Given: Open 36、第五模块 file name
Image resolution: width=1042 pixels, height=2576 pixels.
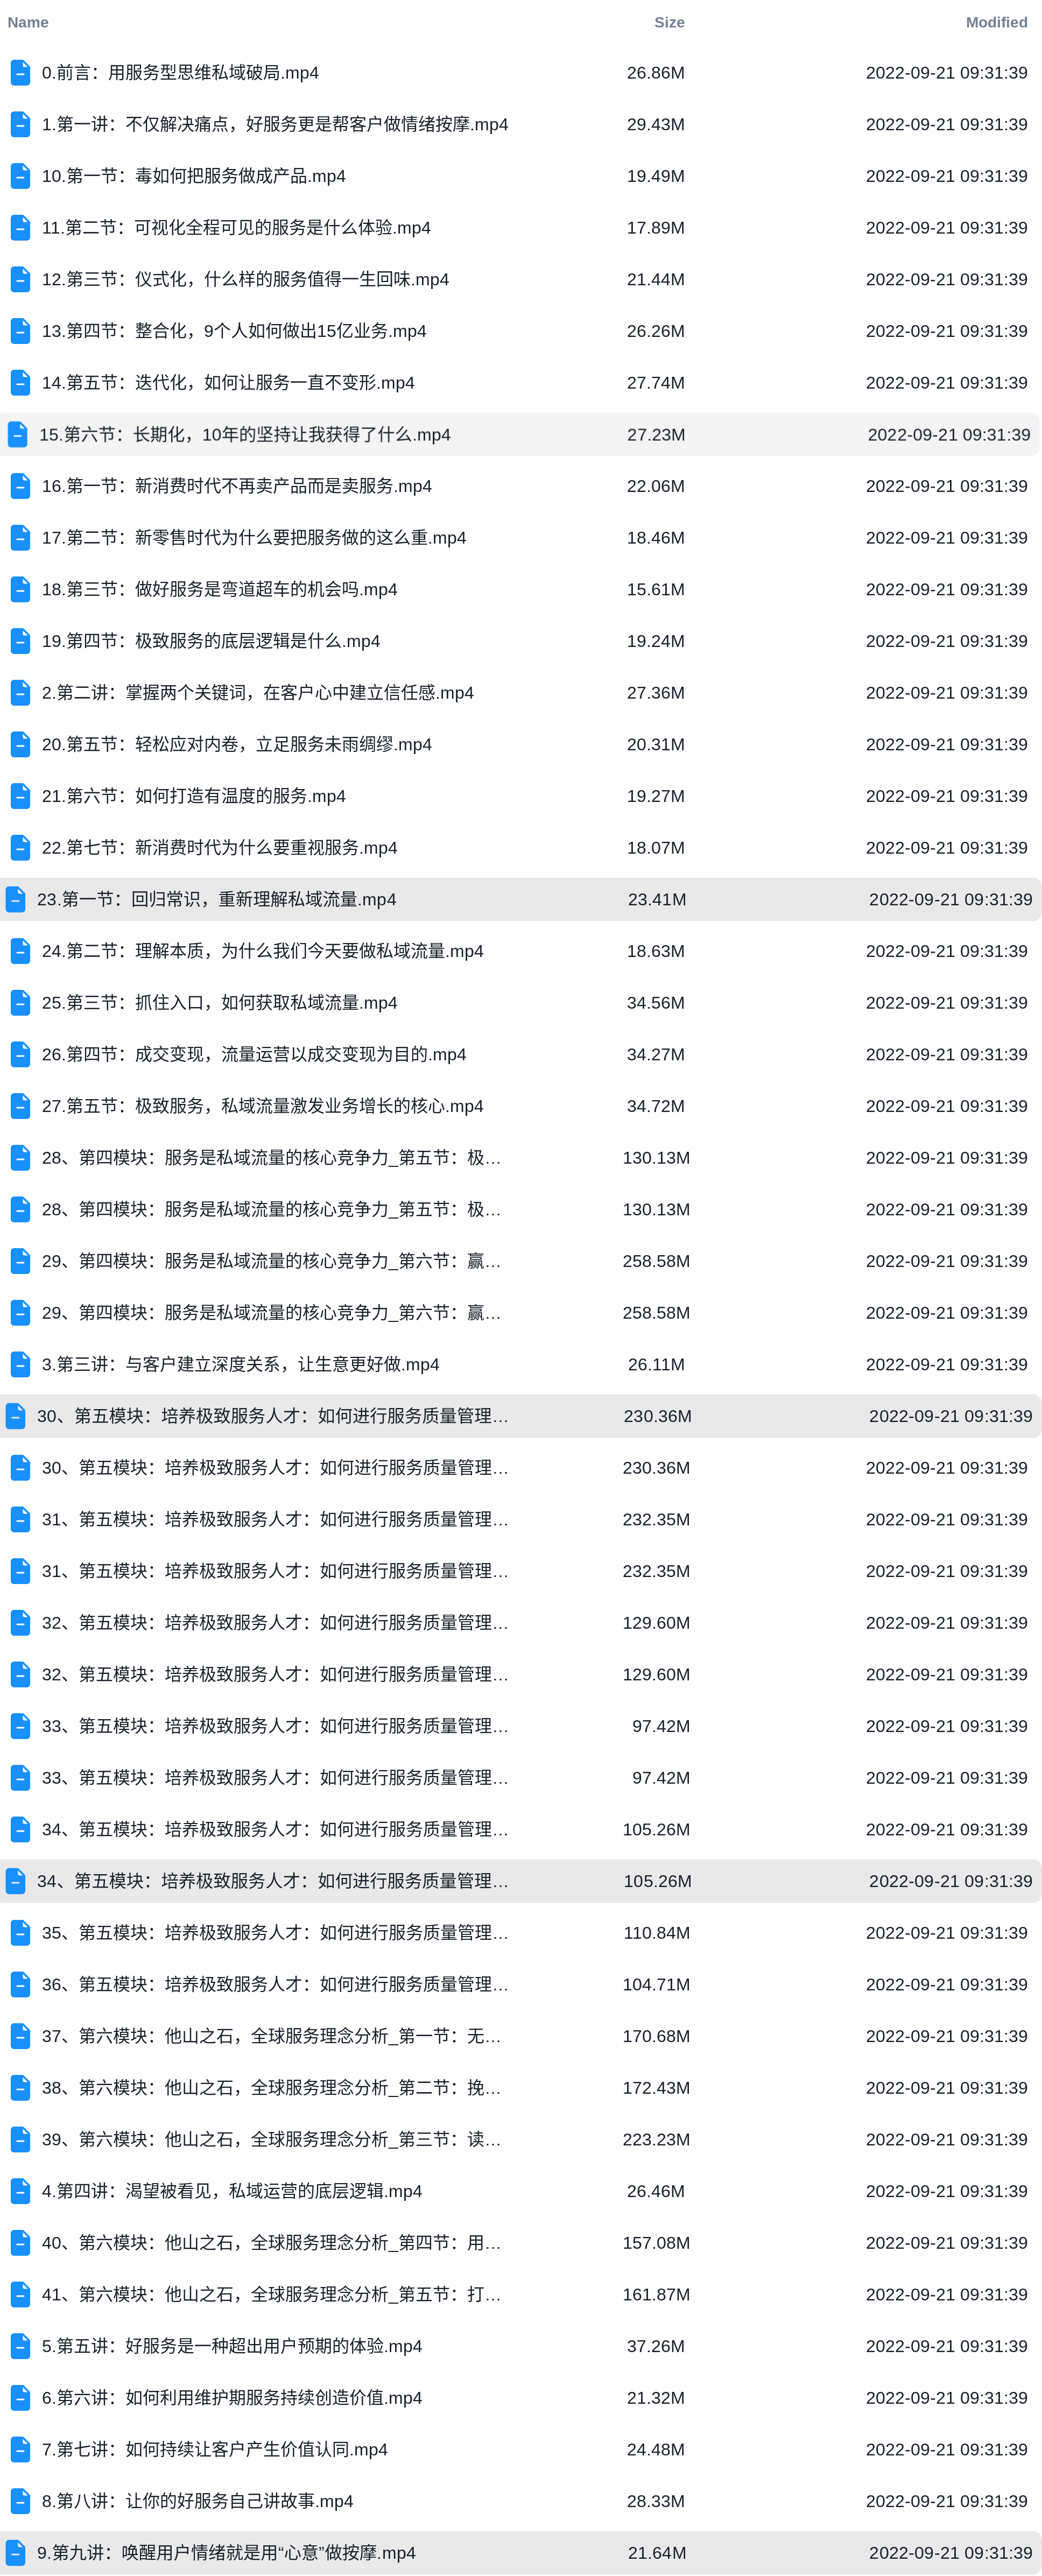Looking at the screenshot, I should pos(275,1984).
